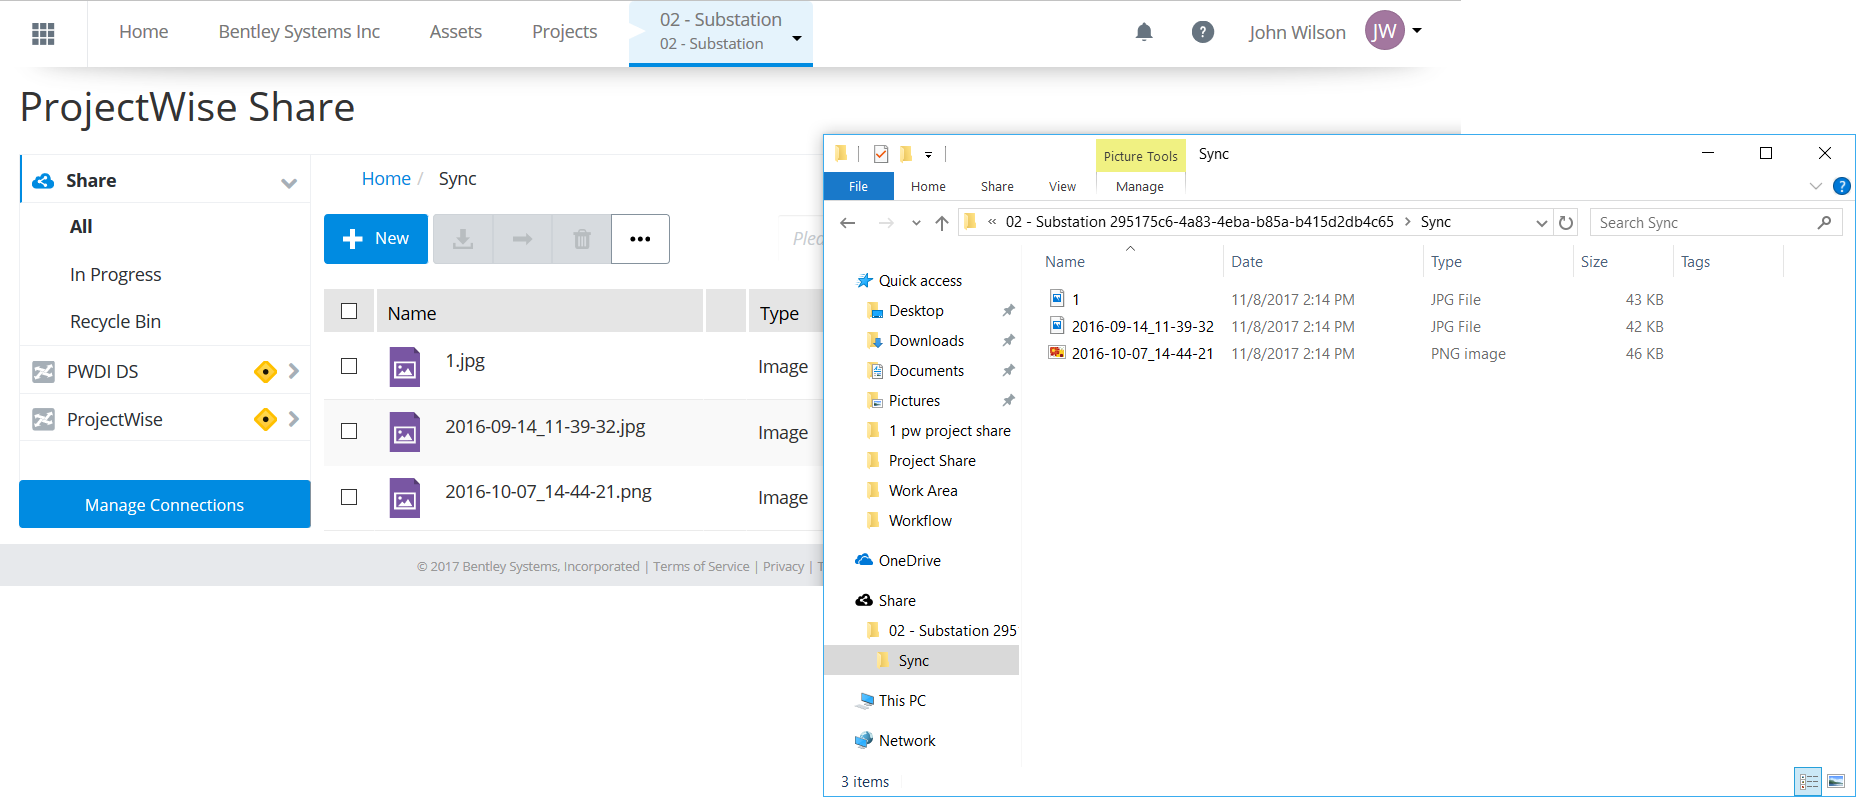Click the Move arrow toolbar icon

coord(522,239)
